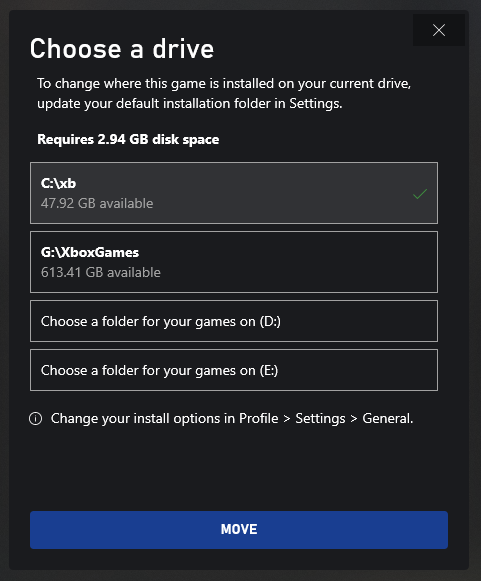Screen dimensions: 481x581
Task: Click the green checkmark on C:\xb
Action: (x=420, y=194)
